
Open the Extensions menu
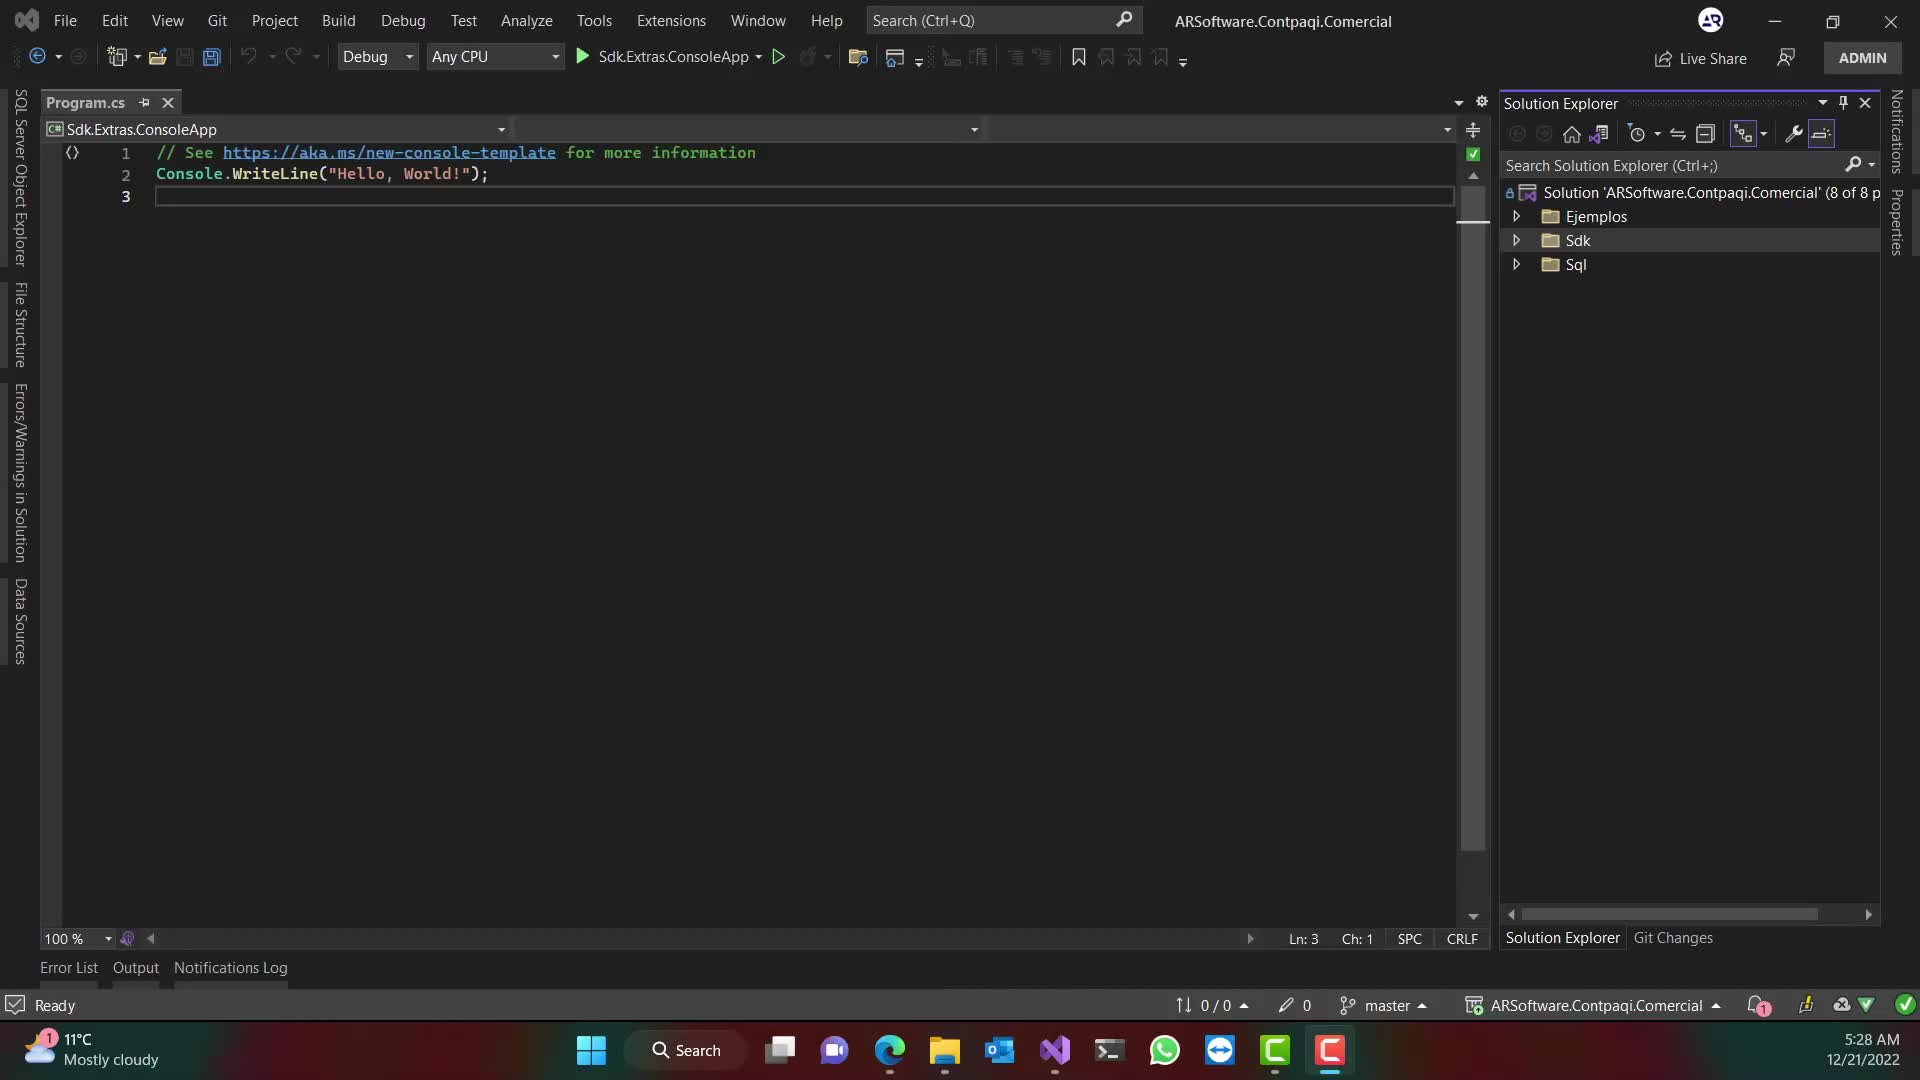670,21
